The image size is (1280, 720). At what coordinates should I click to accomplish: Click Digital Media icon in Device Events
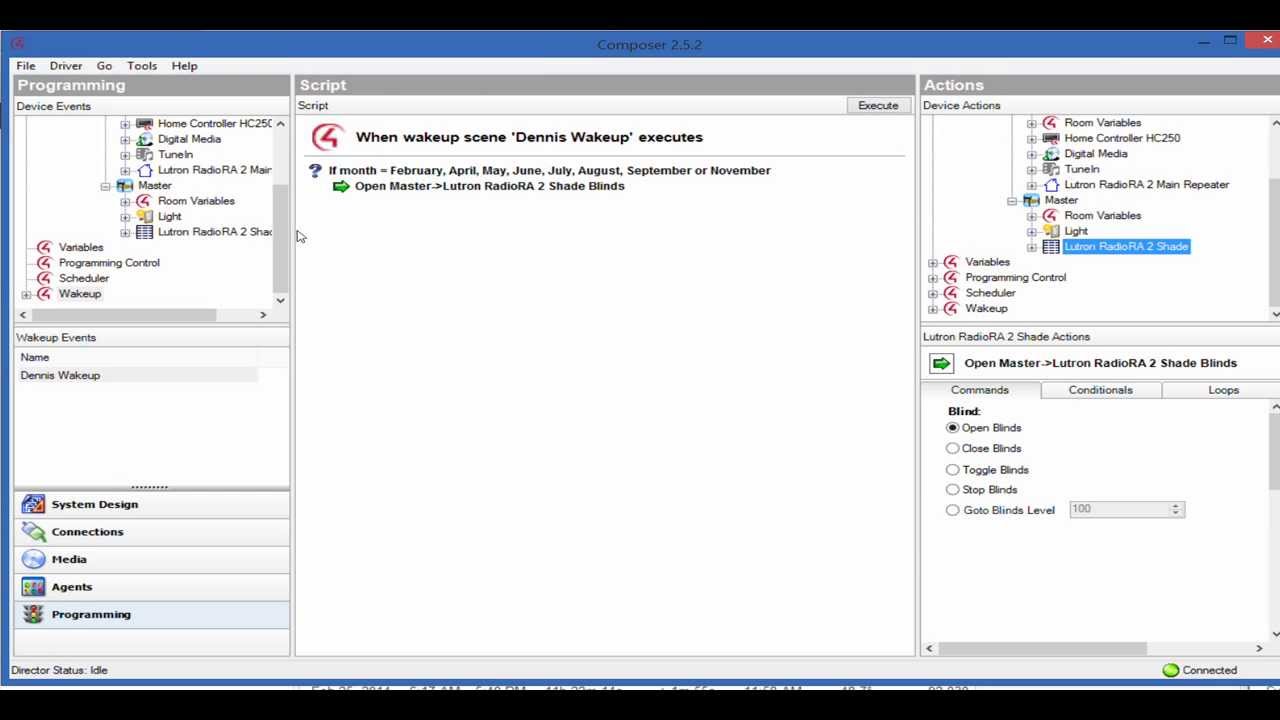144,139
